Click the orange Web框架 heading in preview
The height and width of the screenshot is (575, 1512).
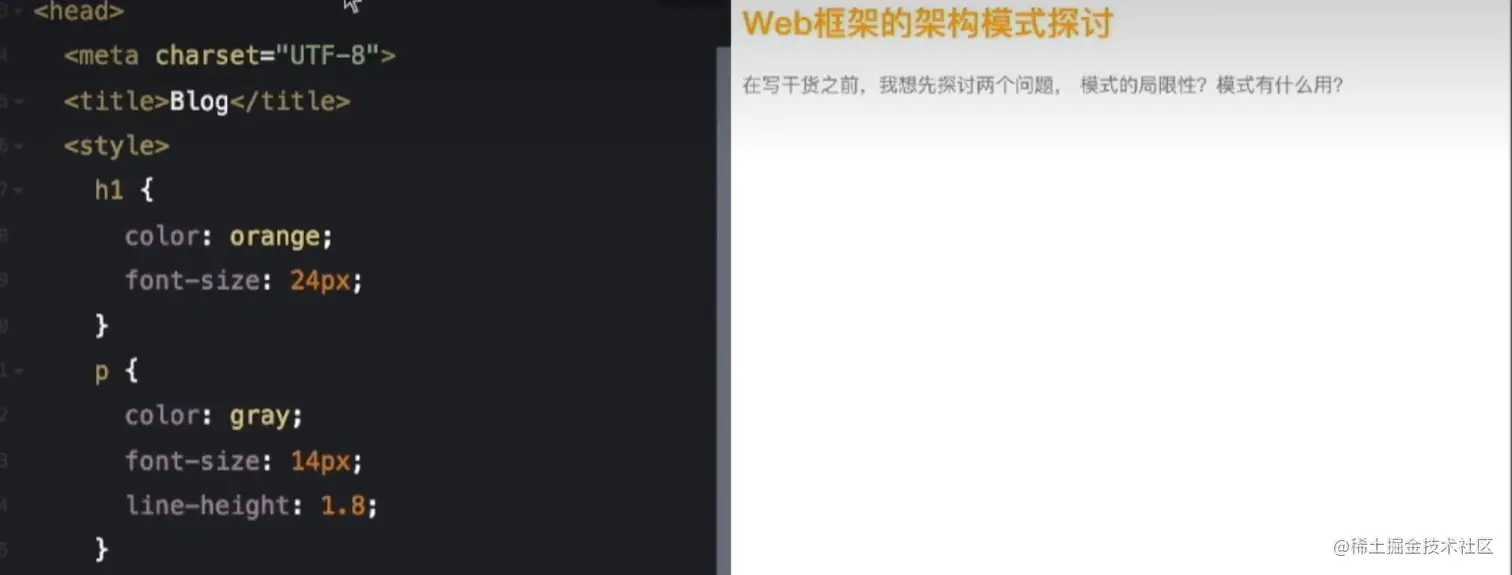point(927,23)
